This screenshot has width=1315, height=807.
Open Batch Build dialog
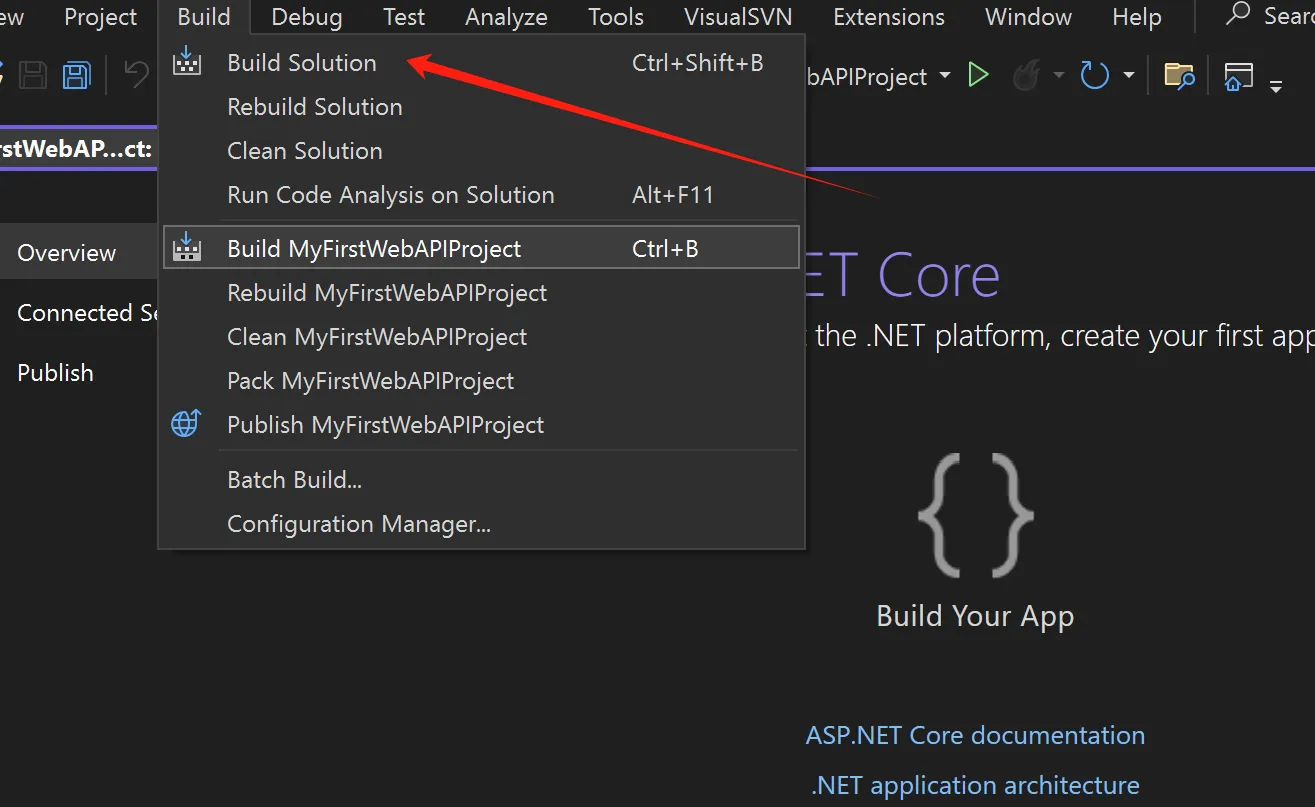(x=481, y=479)
